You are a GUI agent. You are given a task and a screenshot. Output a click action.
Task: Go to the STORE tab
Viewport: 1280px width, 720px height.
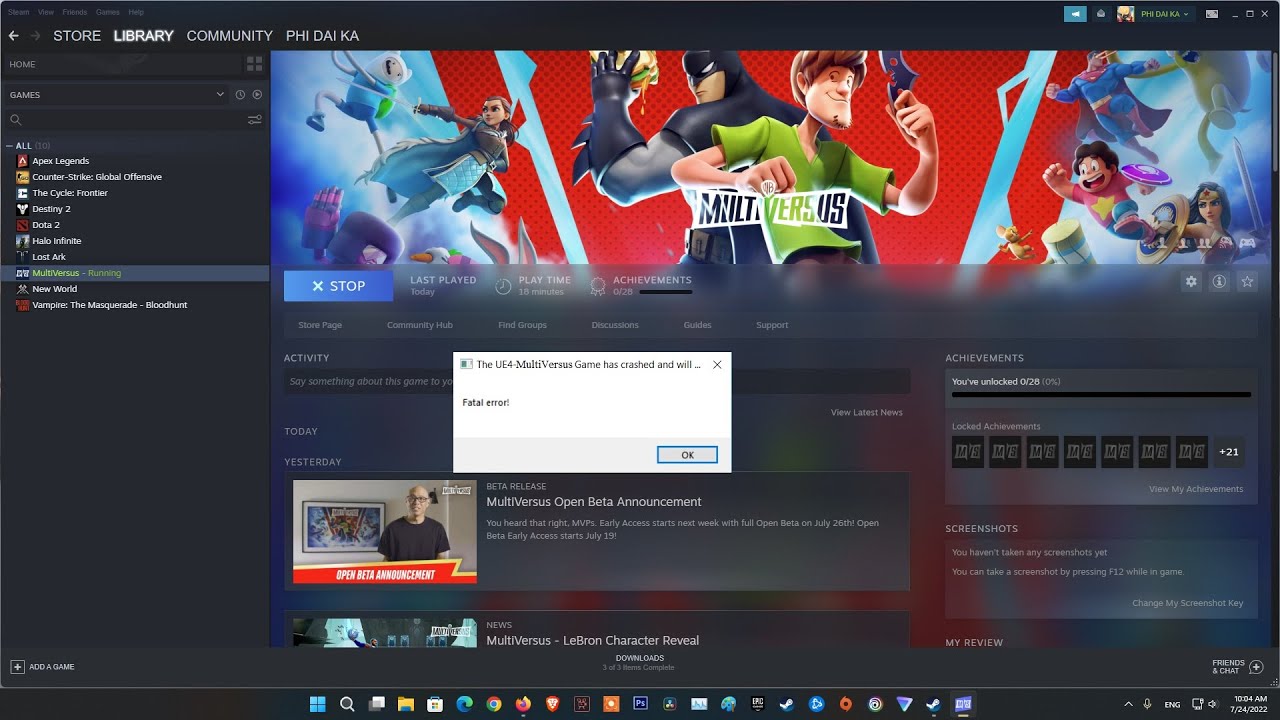point(77,36)
